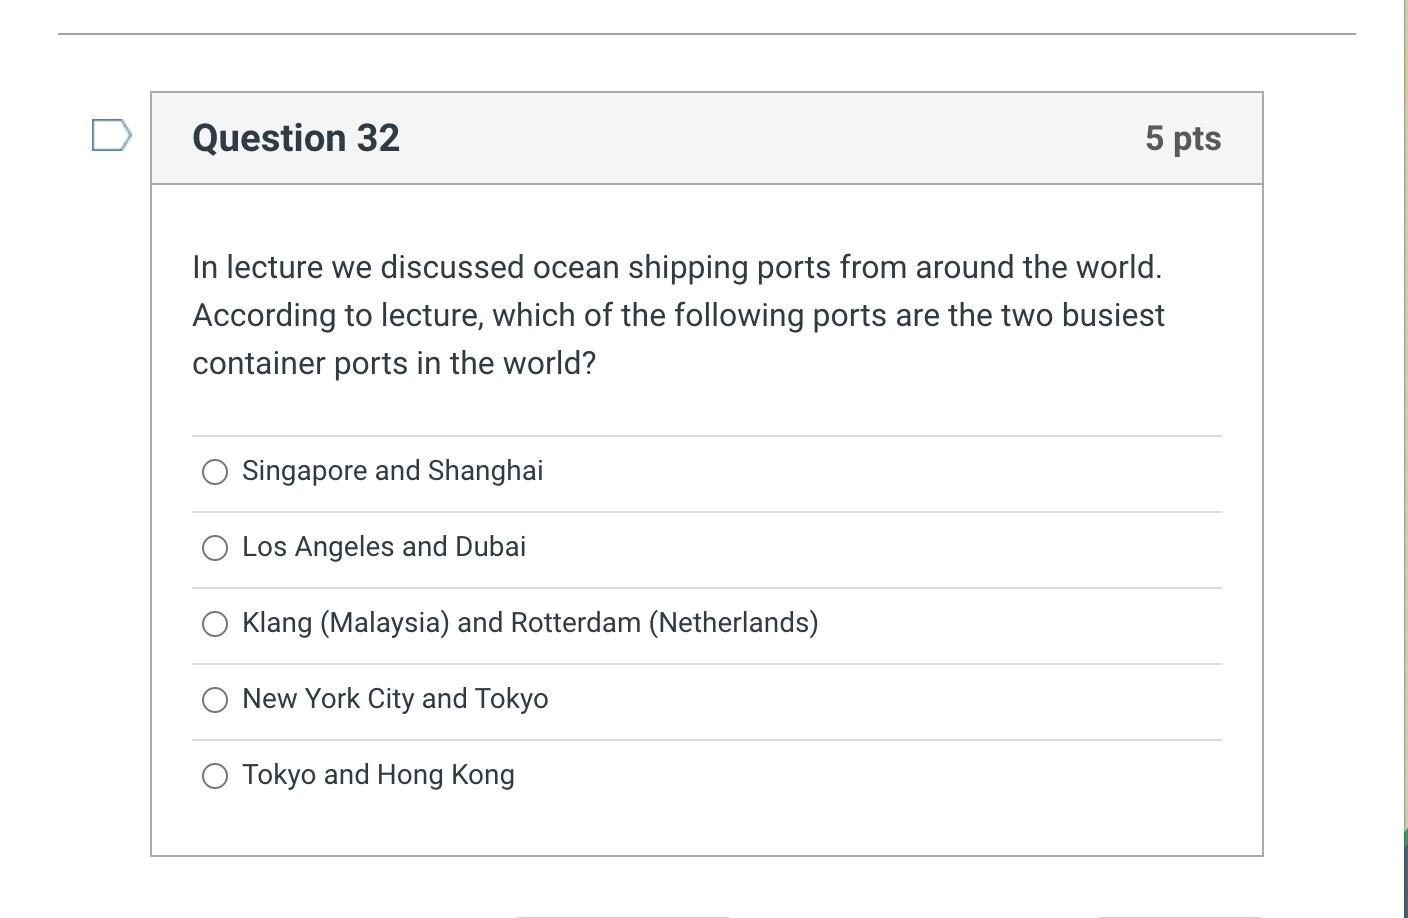
Task: Click the answer text Los Angeles and Dubai
Action: [384, 547]
